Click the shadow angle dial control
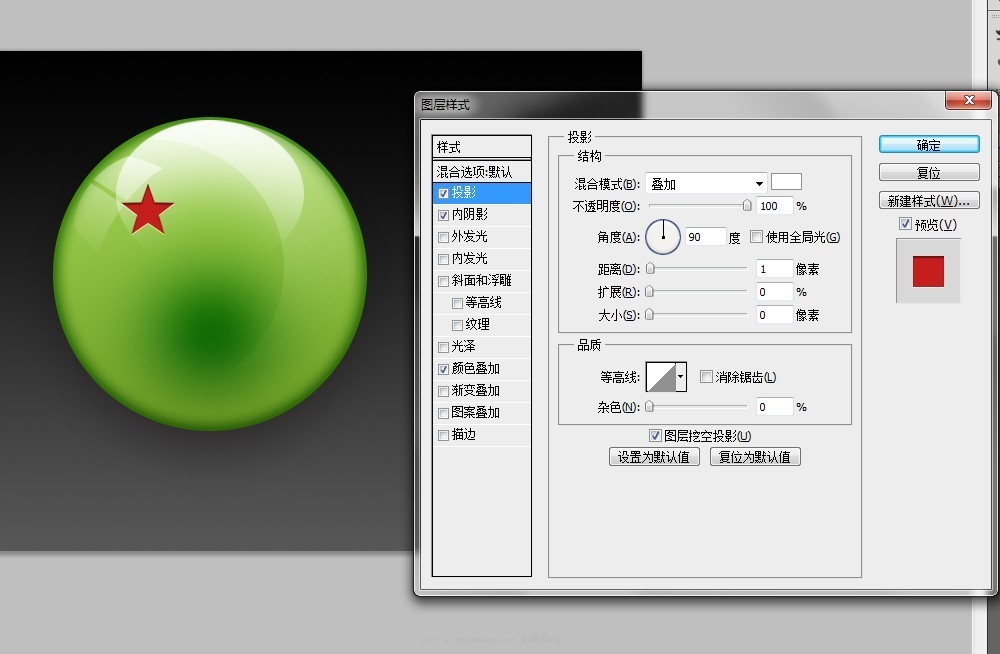 coord(662,236)
